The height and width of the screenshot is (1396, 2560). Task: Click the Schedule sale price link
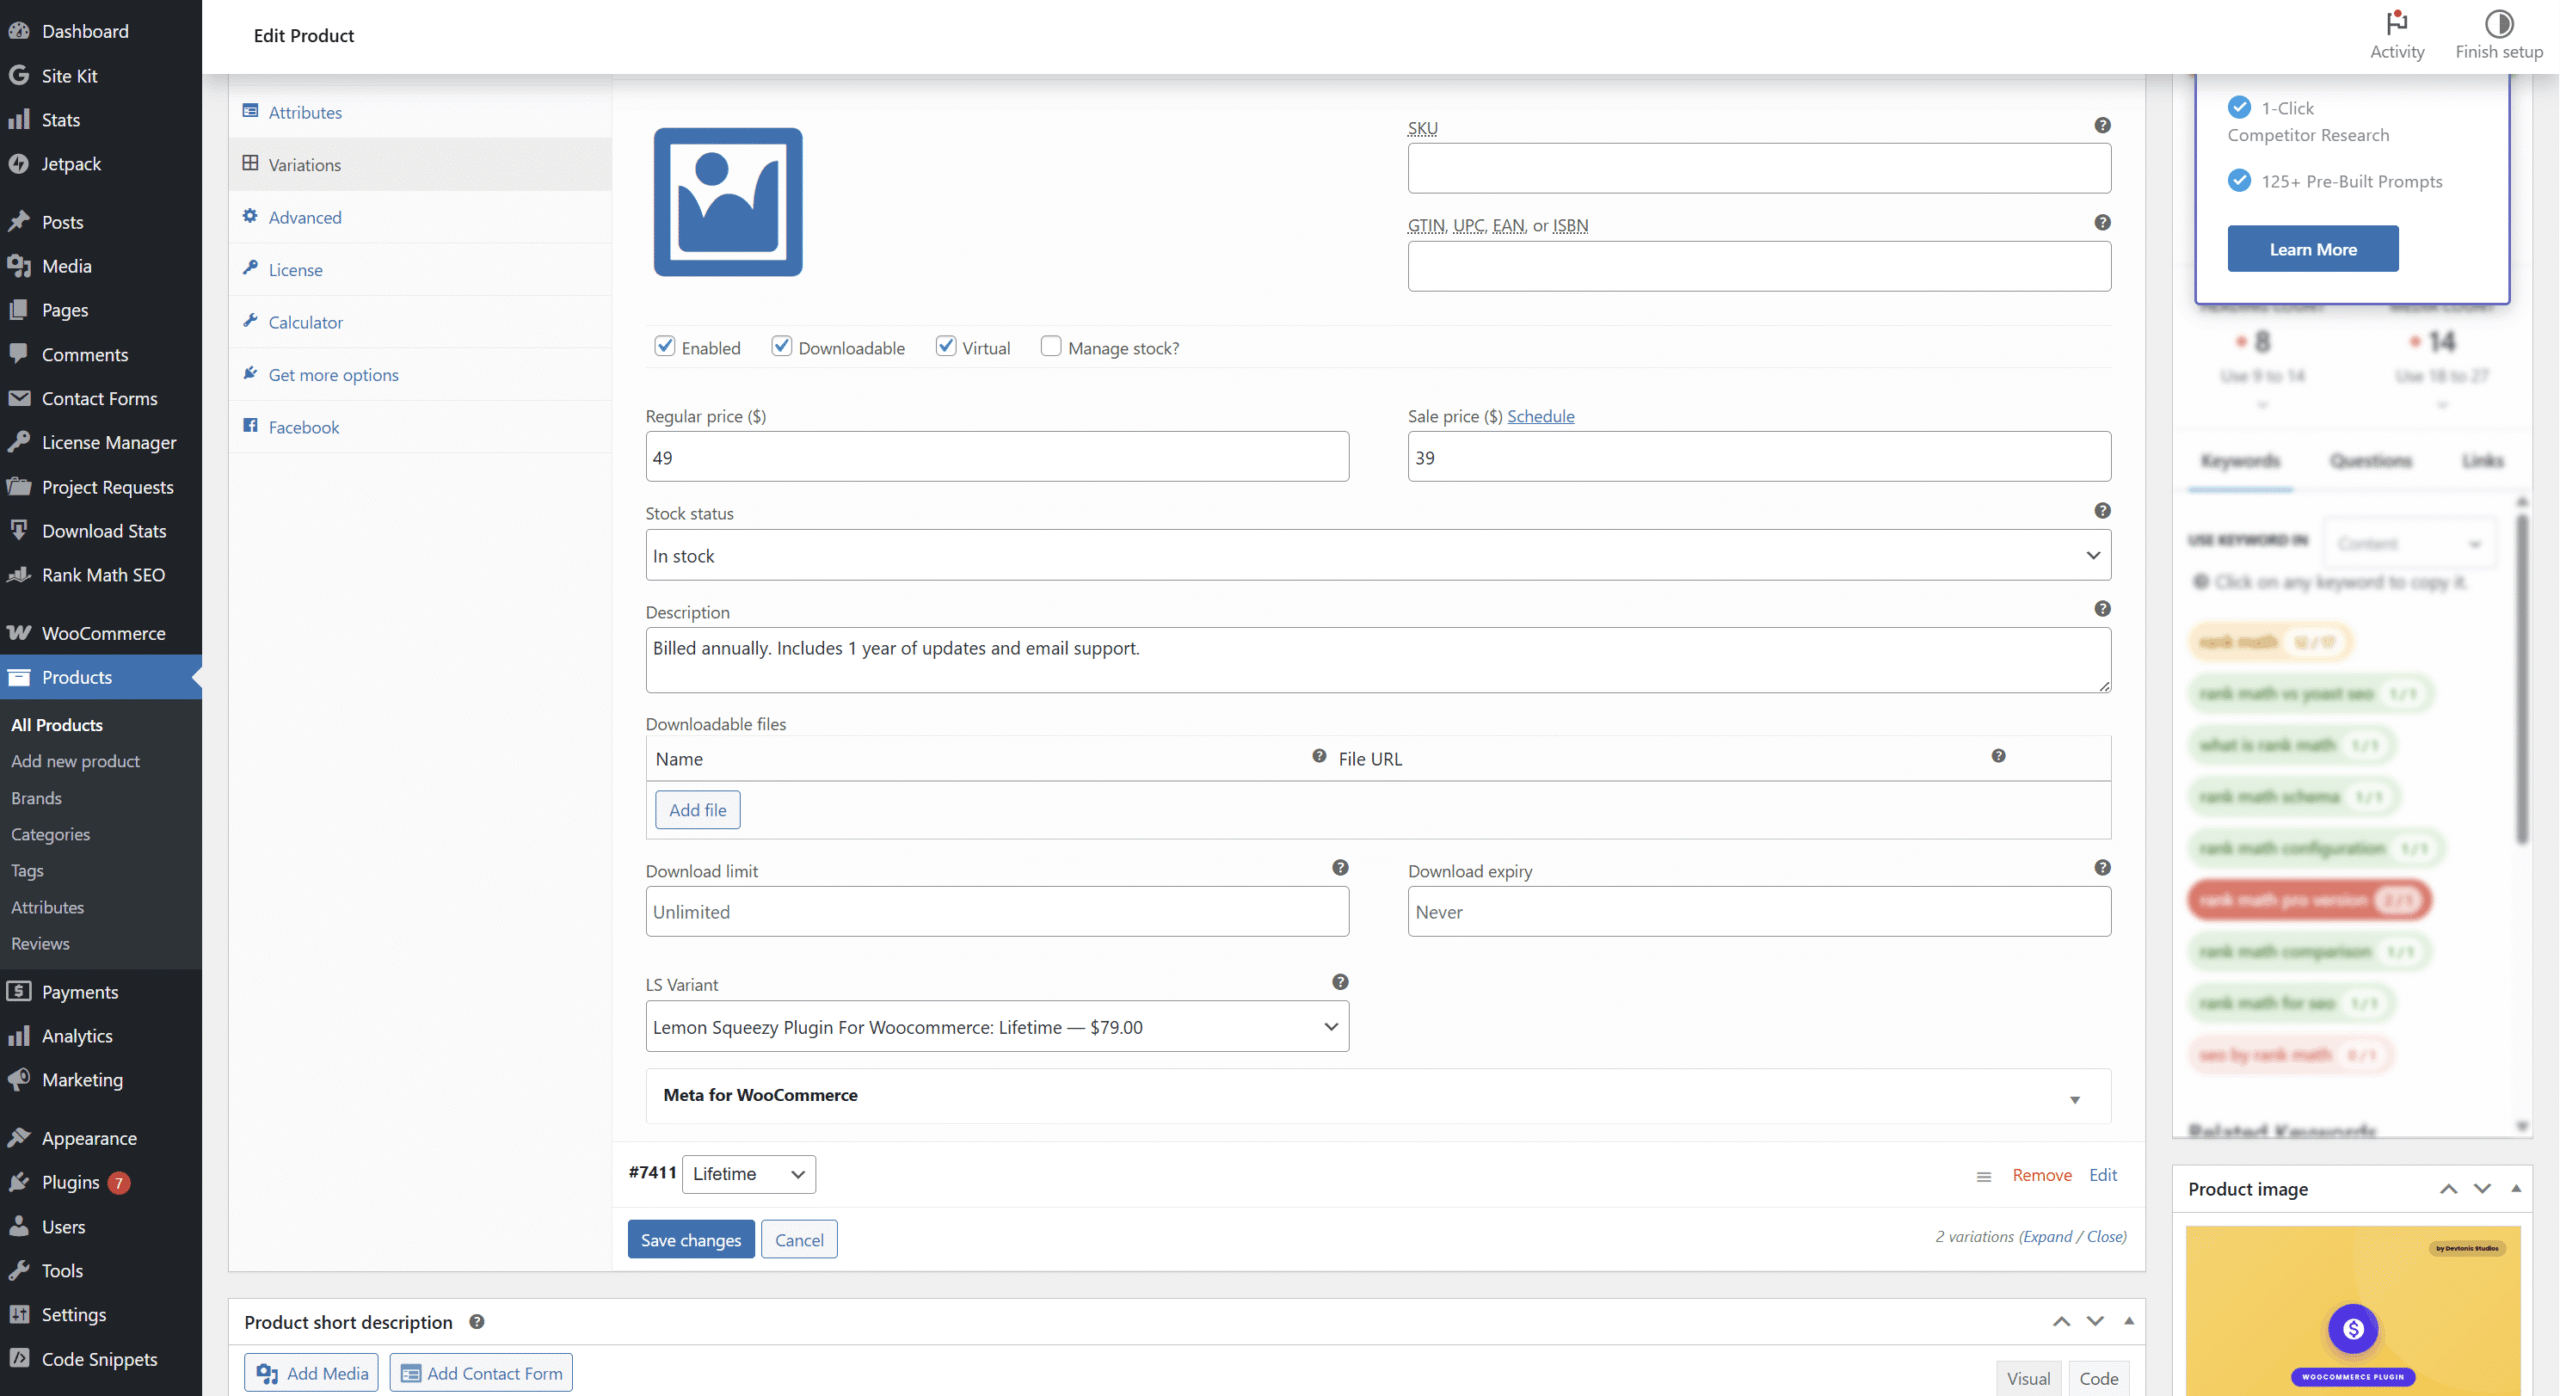[1540, 416]
